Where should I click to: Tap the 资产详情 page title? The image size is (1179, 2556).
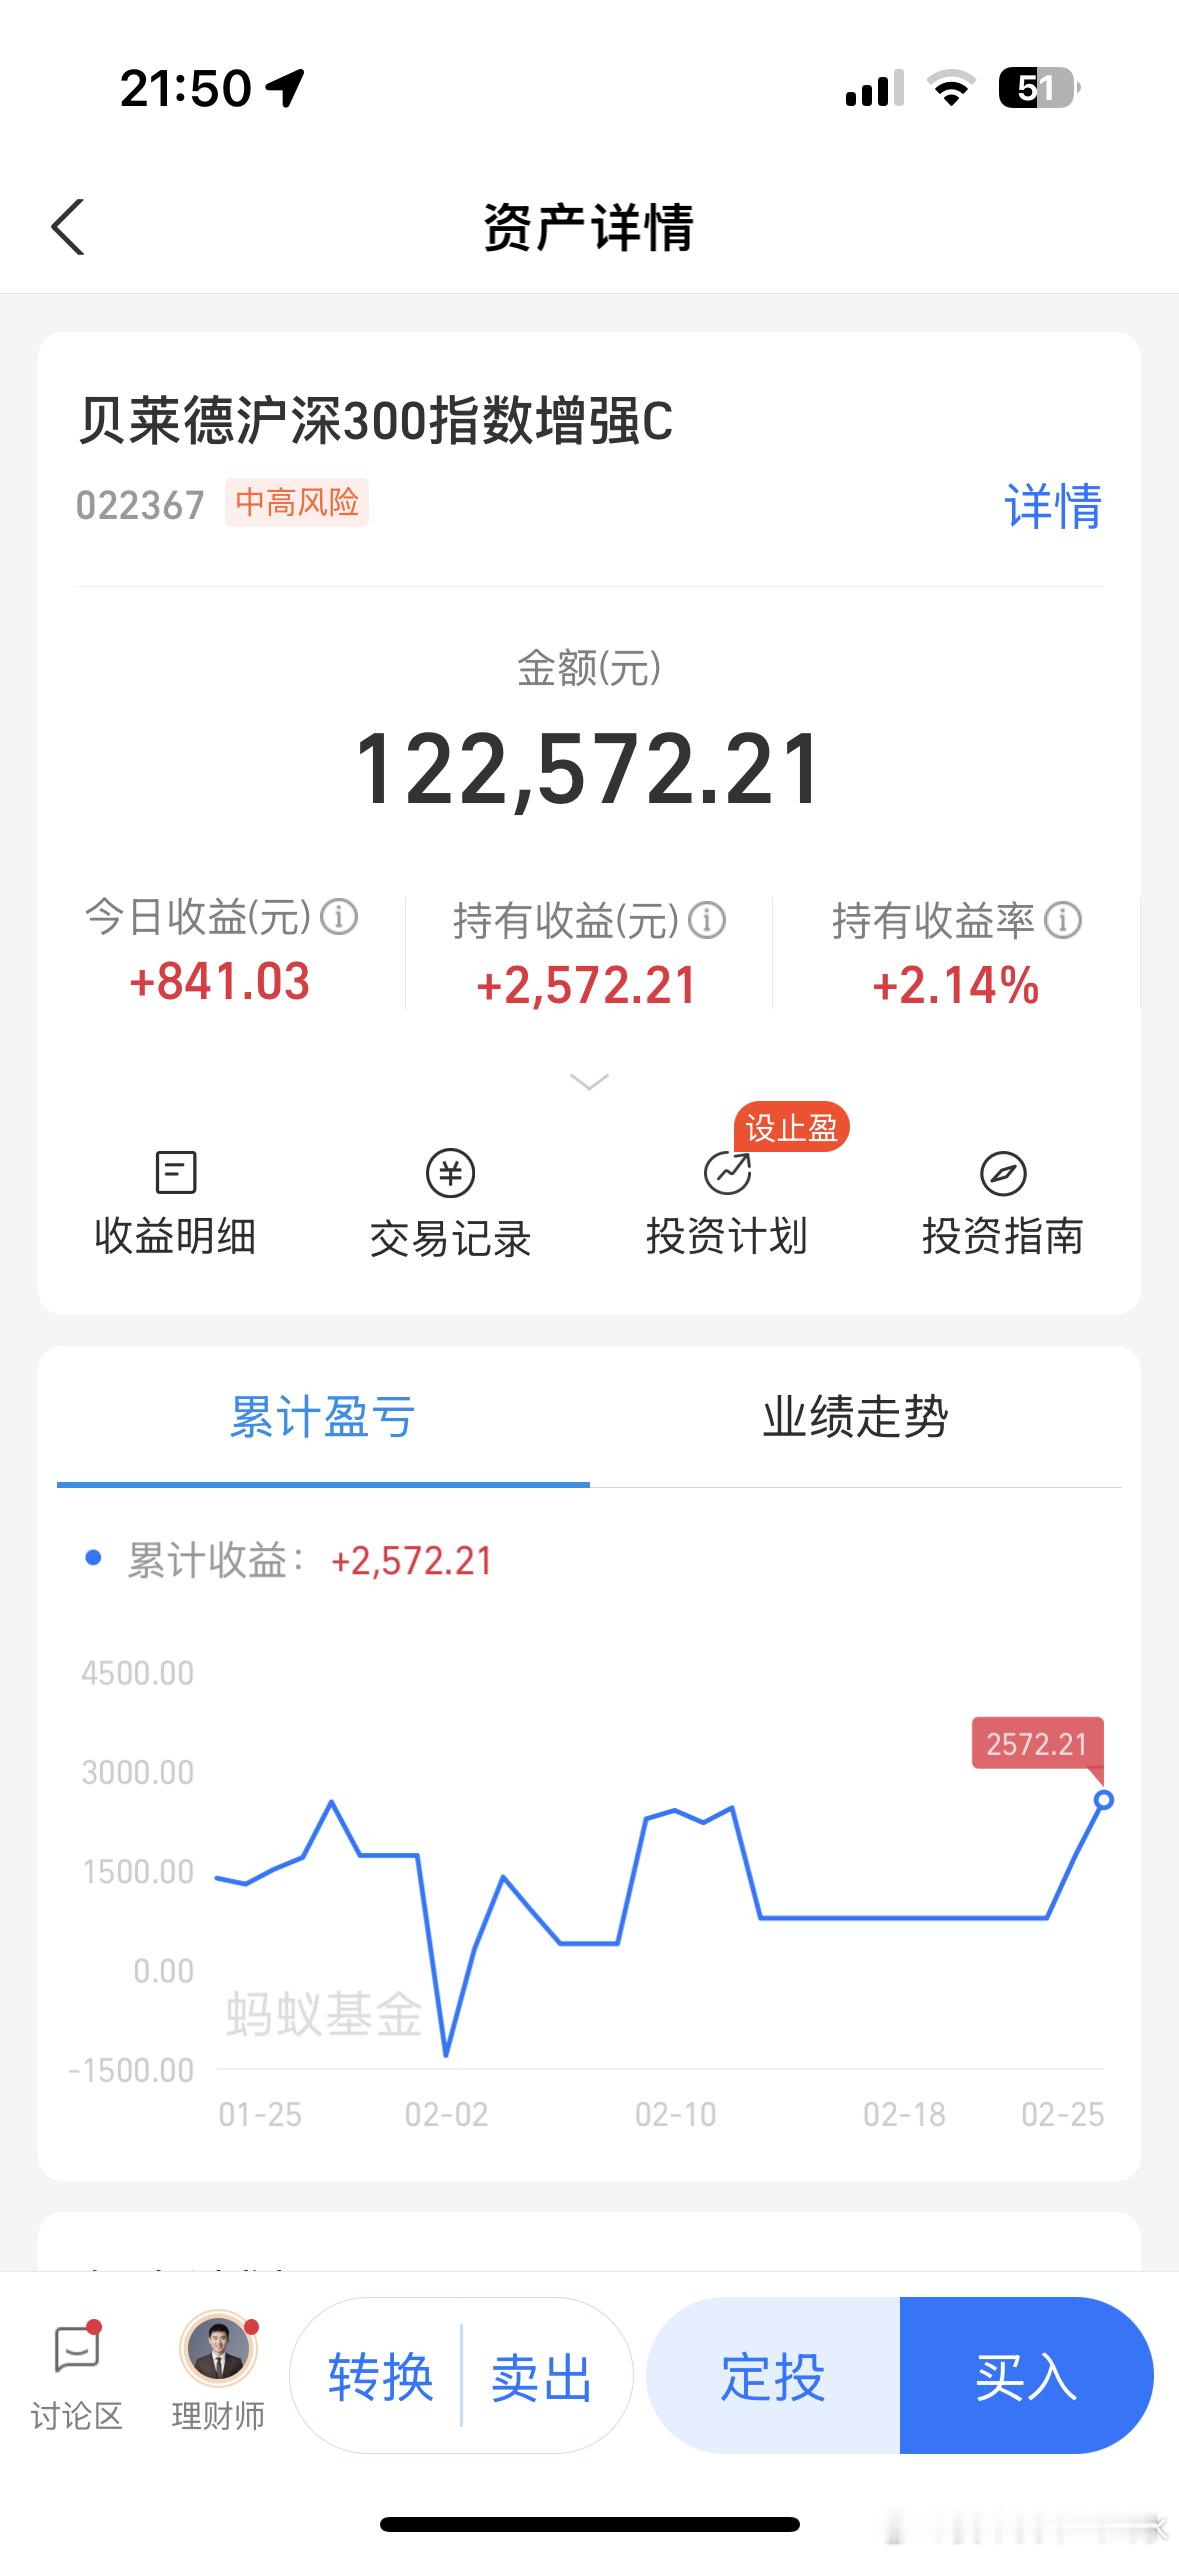point(589,227)
